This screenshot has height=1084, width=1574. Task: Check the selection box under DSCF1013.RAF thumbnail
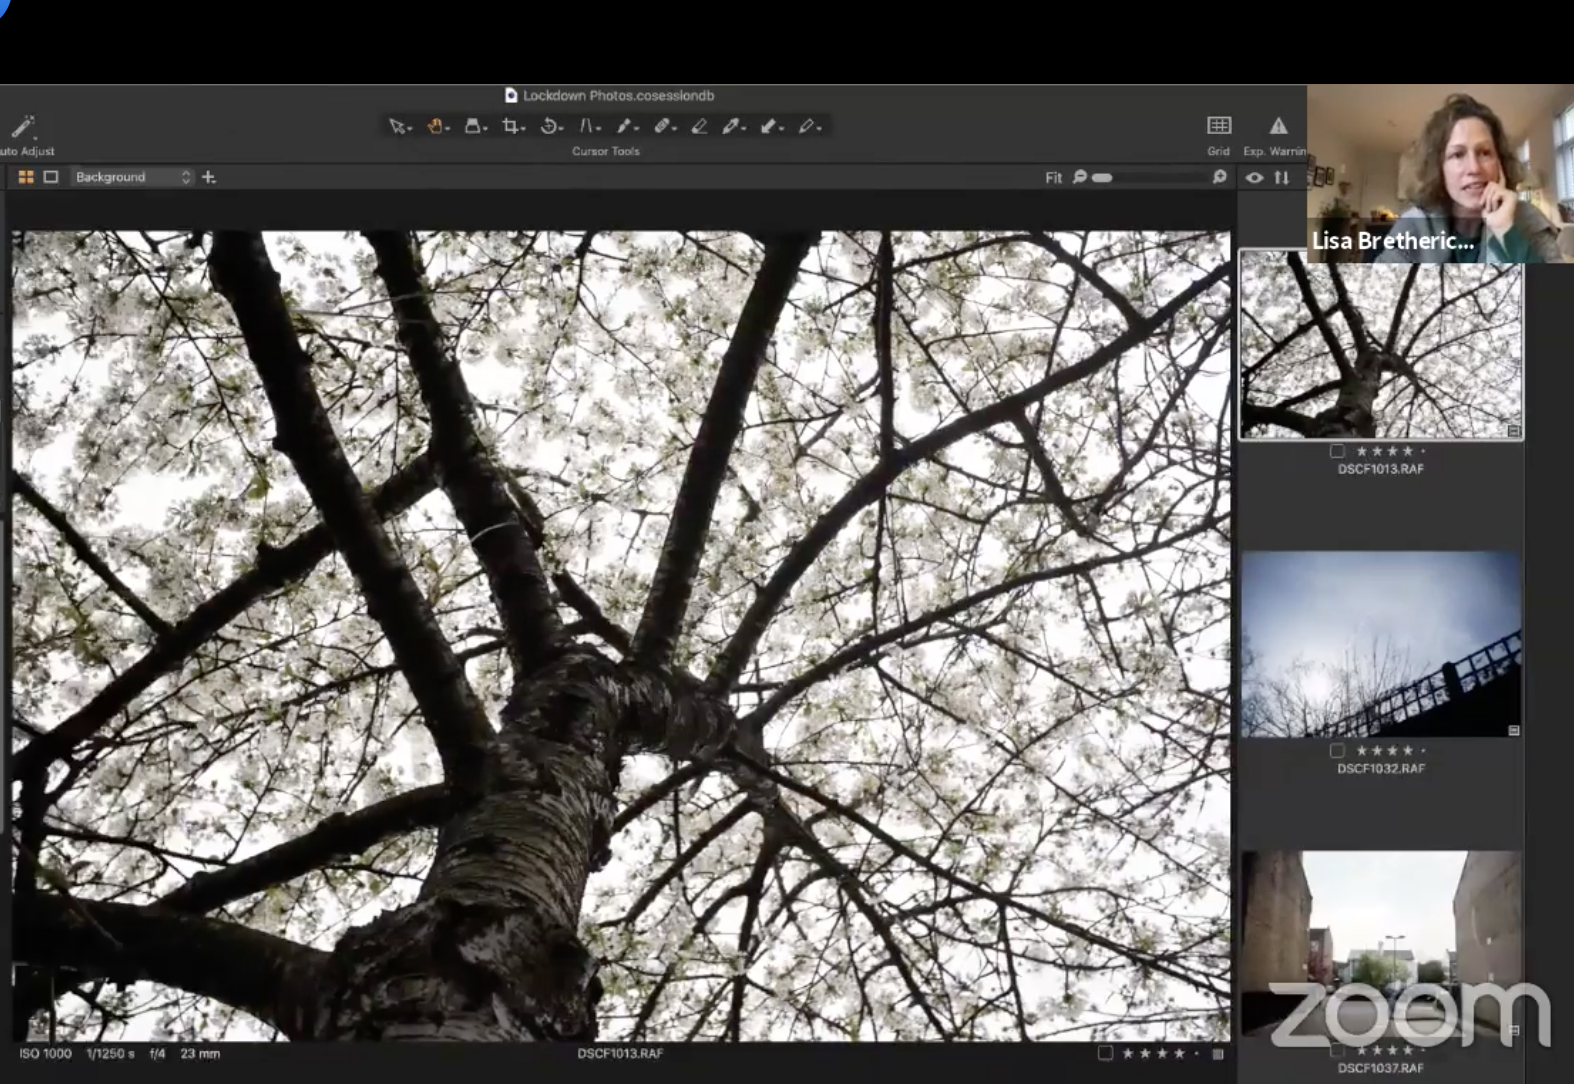coord(1337,451)
